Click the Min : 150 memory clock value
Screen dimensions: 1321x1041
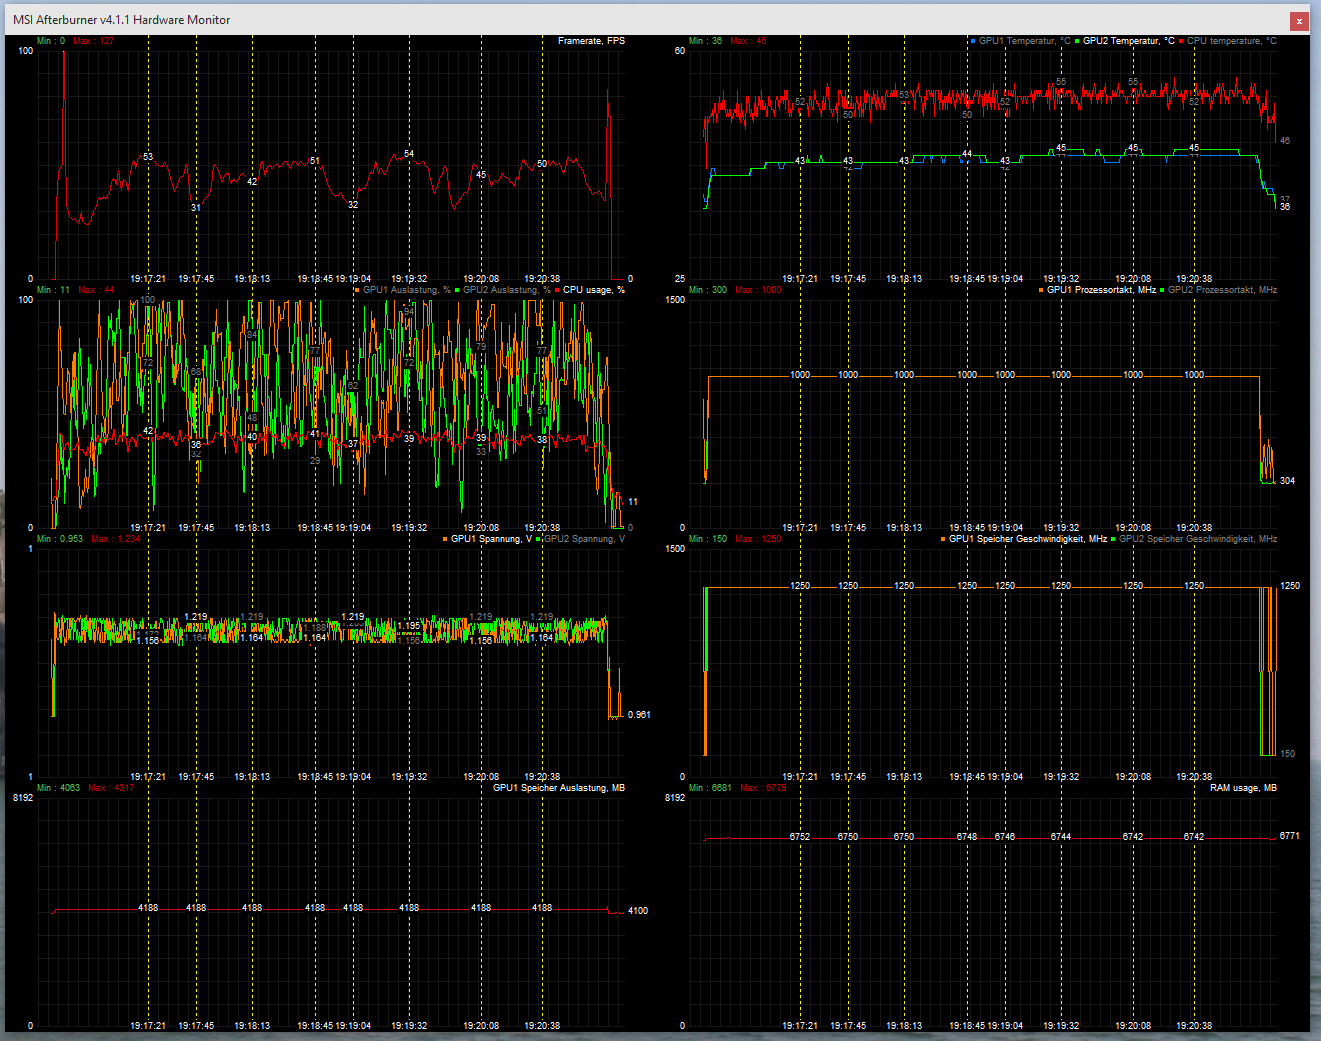[x=708, y=539]
